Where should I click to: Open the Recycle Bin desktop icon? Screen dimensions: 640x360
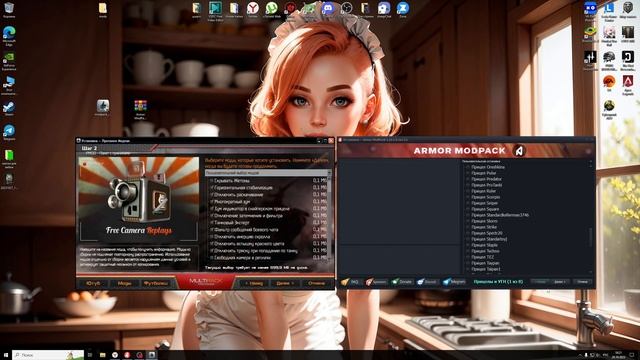(x=9, y=9)
